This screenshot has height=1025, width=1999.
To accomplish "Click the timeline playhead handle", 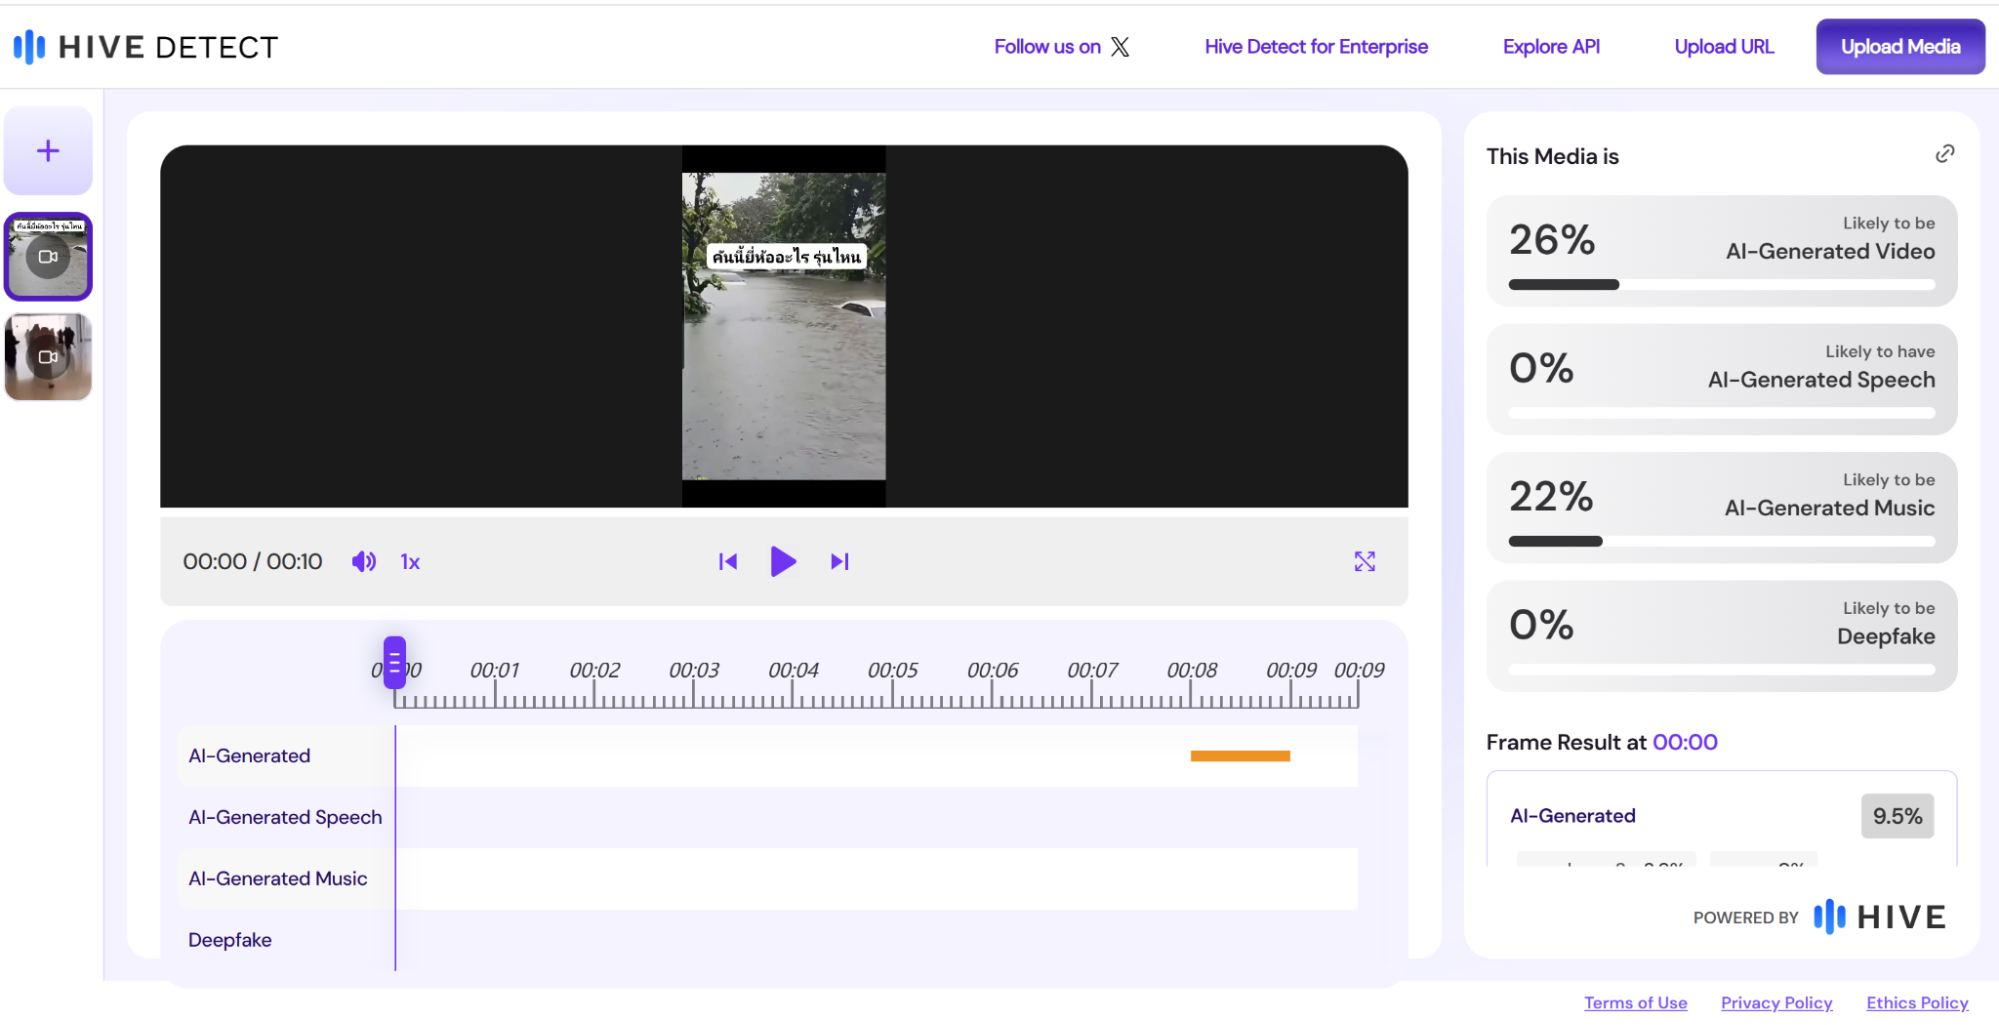I will [x=395, y=662].
